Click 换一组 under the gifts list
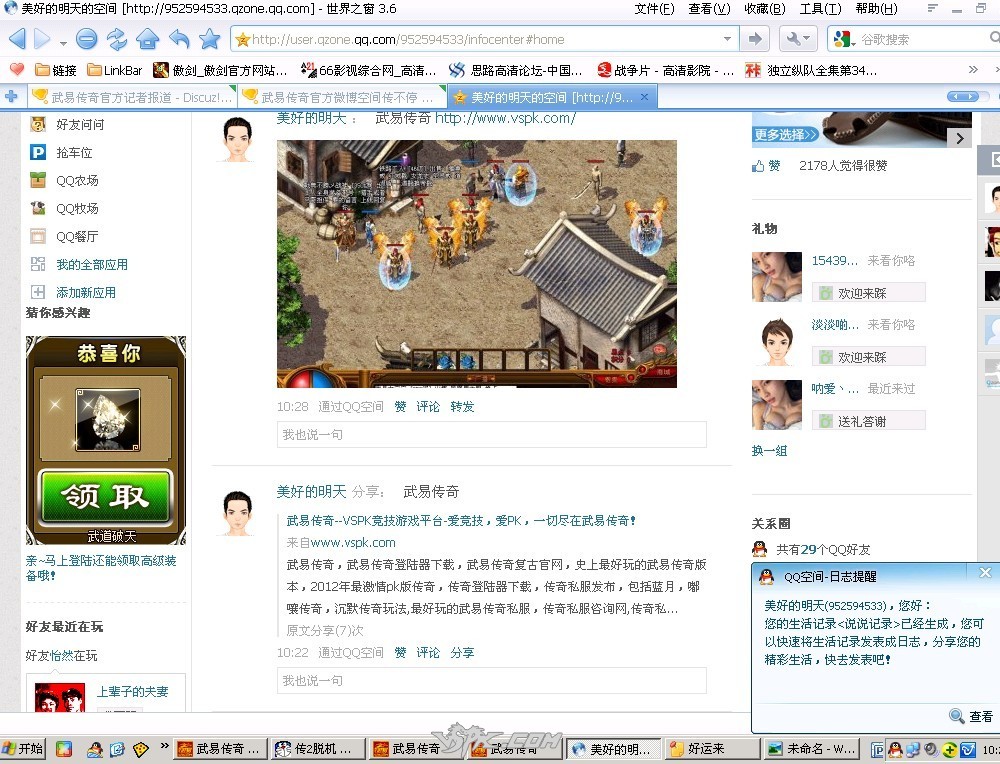 (769, 451)
